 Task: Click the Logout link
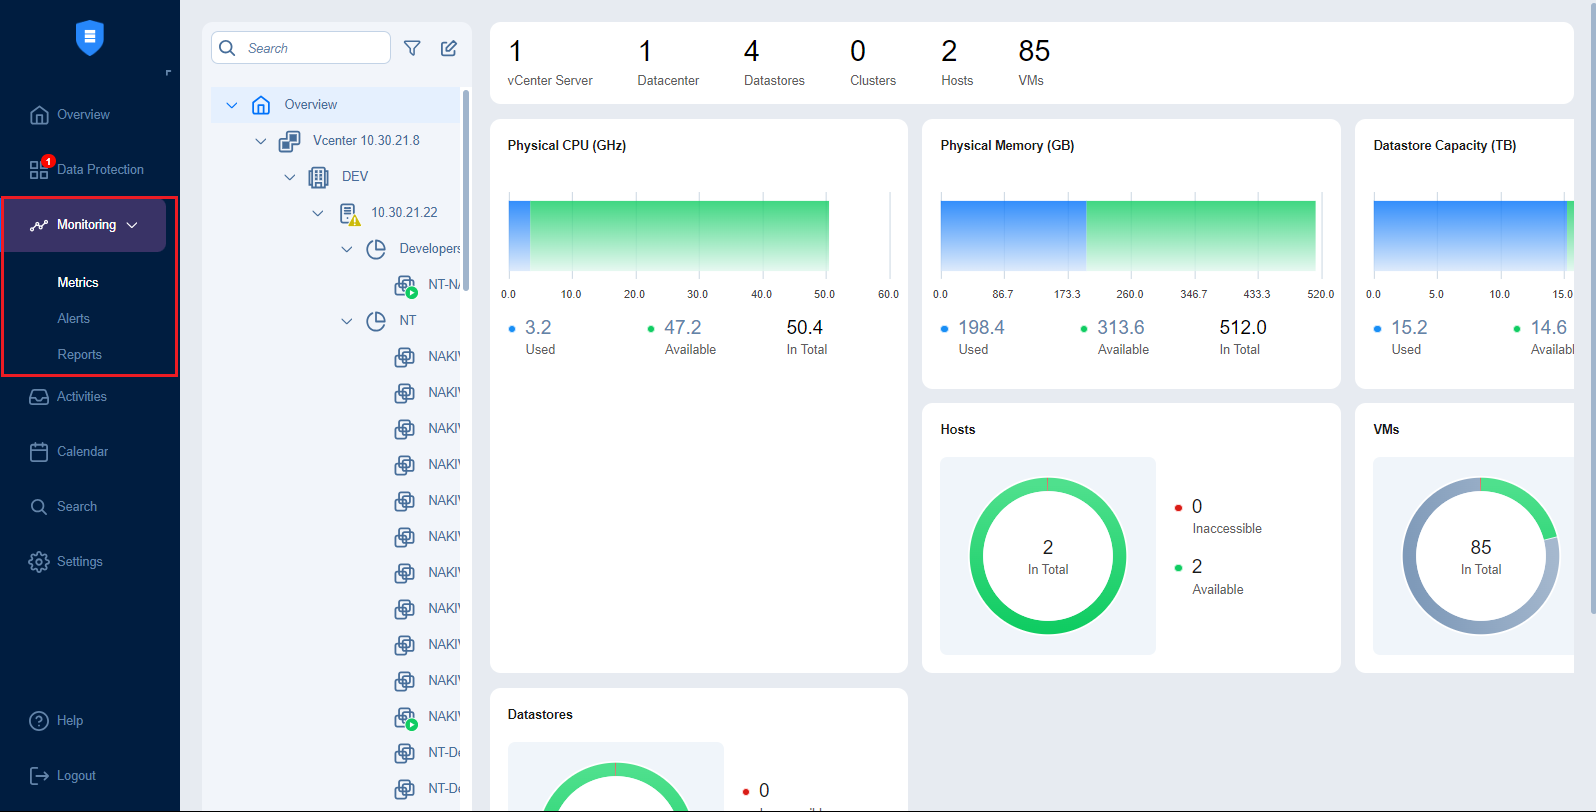click(x=75, y=775)
